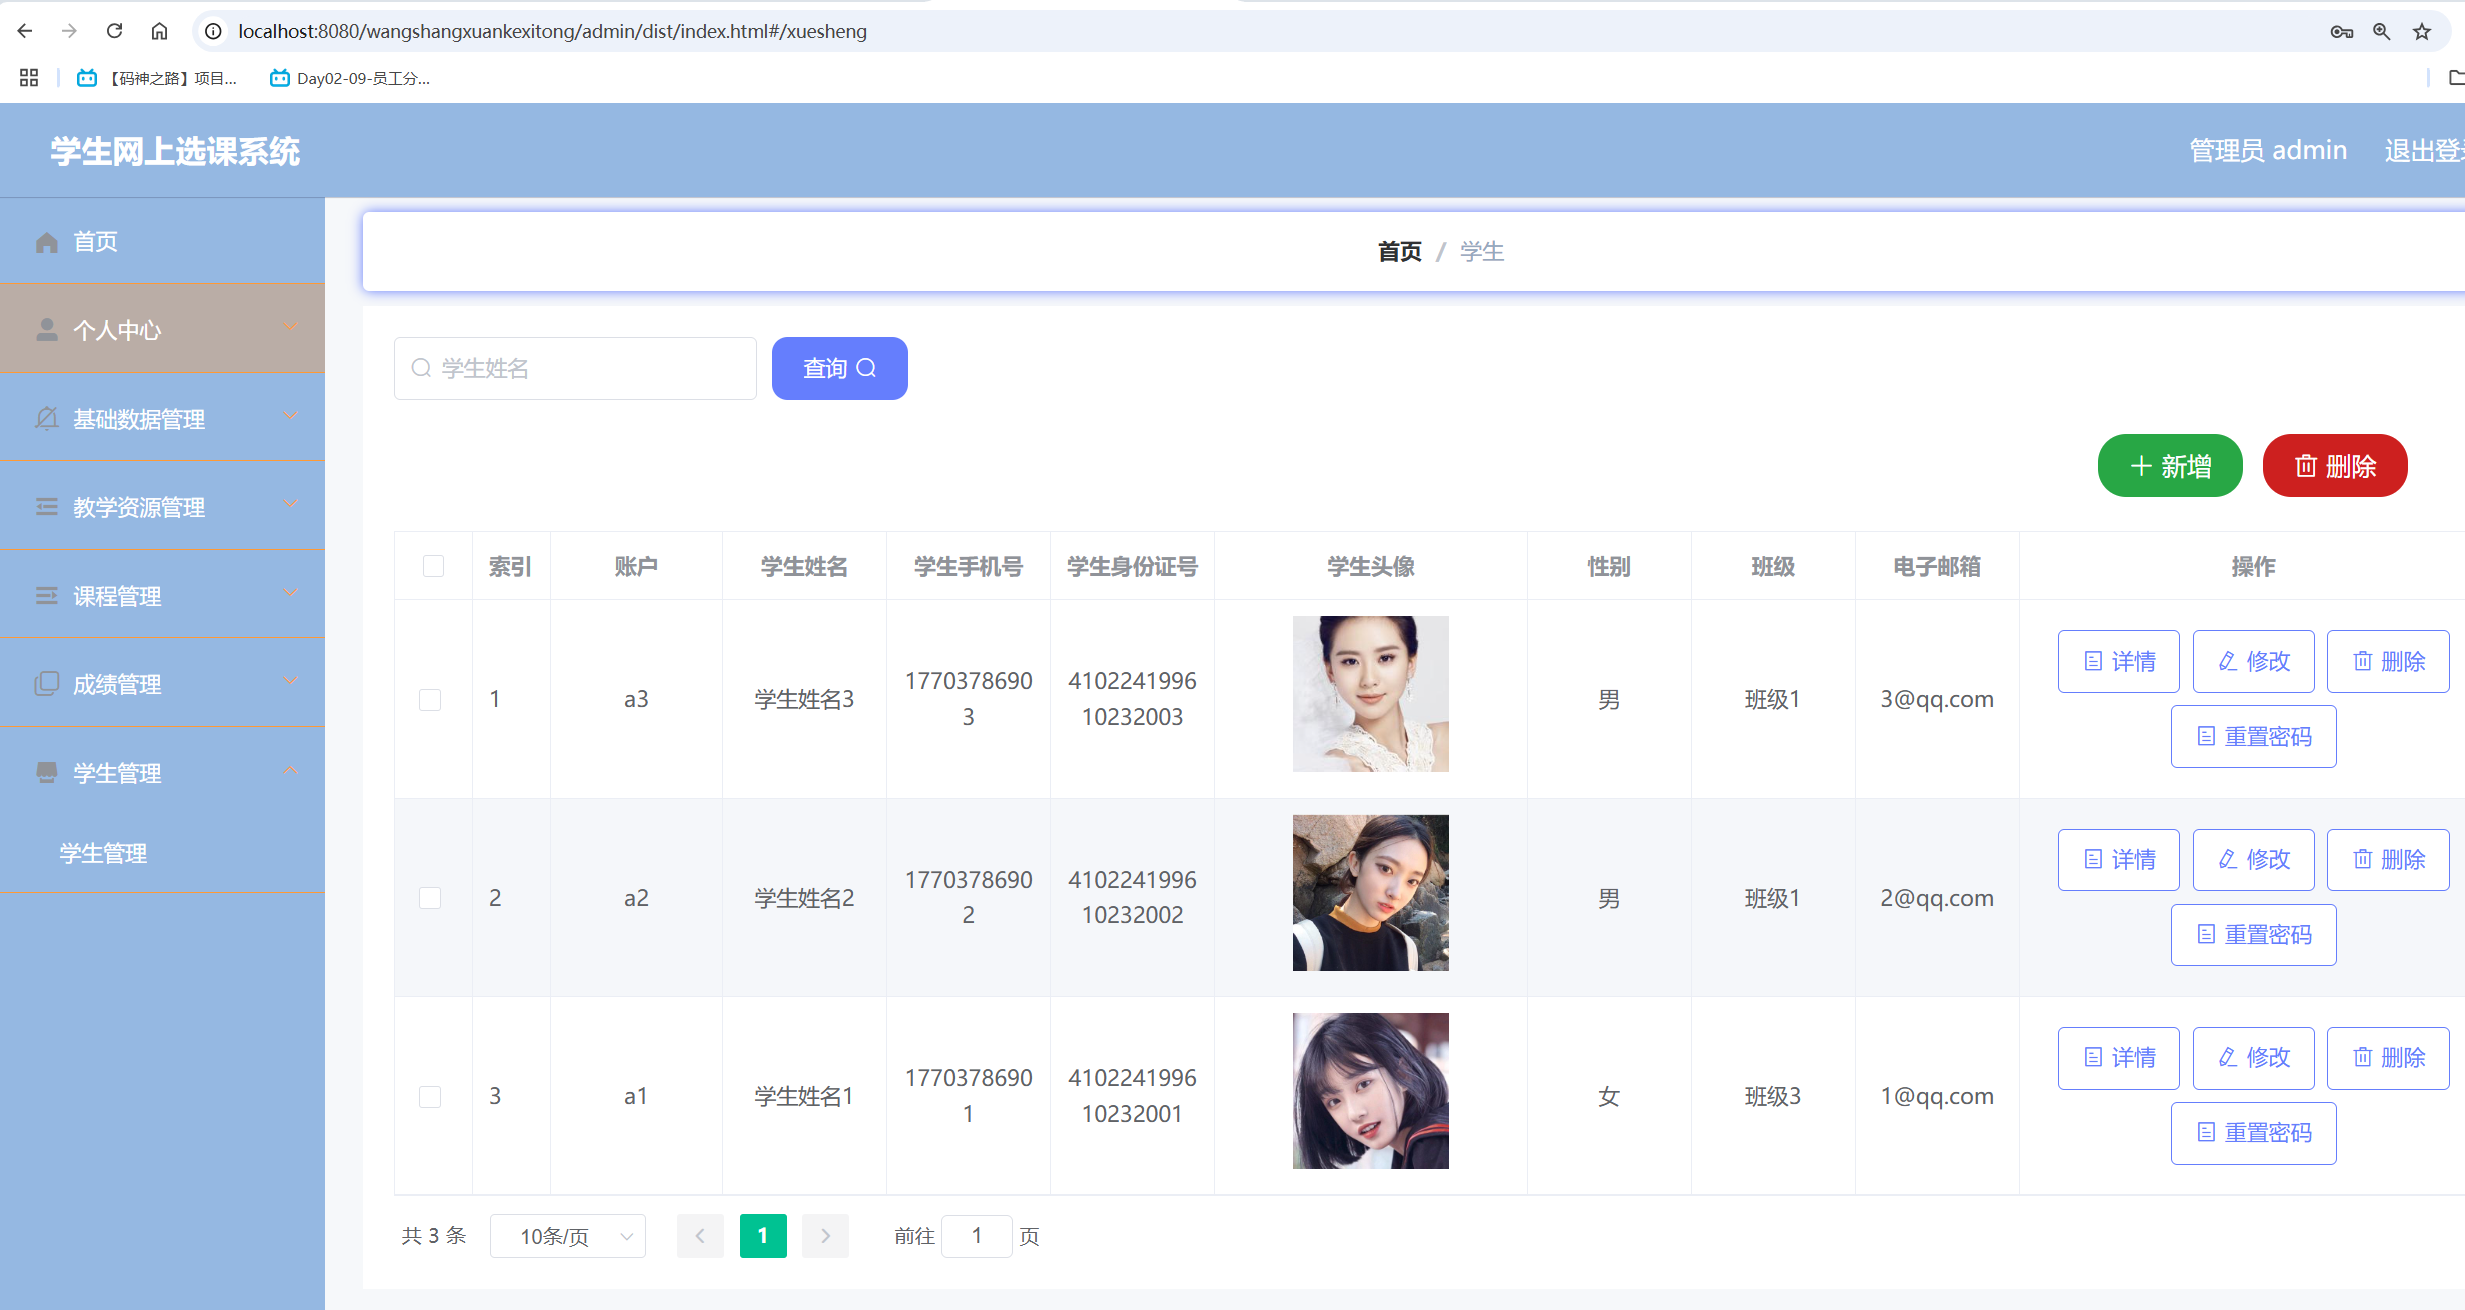Open site information icon in address bar

pos(213,31)
